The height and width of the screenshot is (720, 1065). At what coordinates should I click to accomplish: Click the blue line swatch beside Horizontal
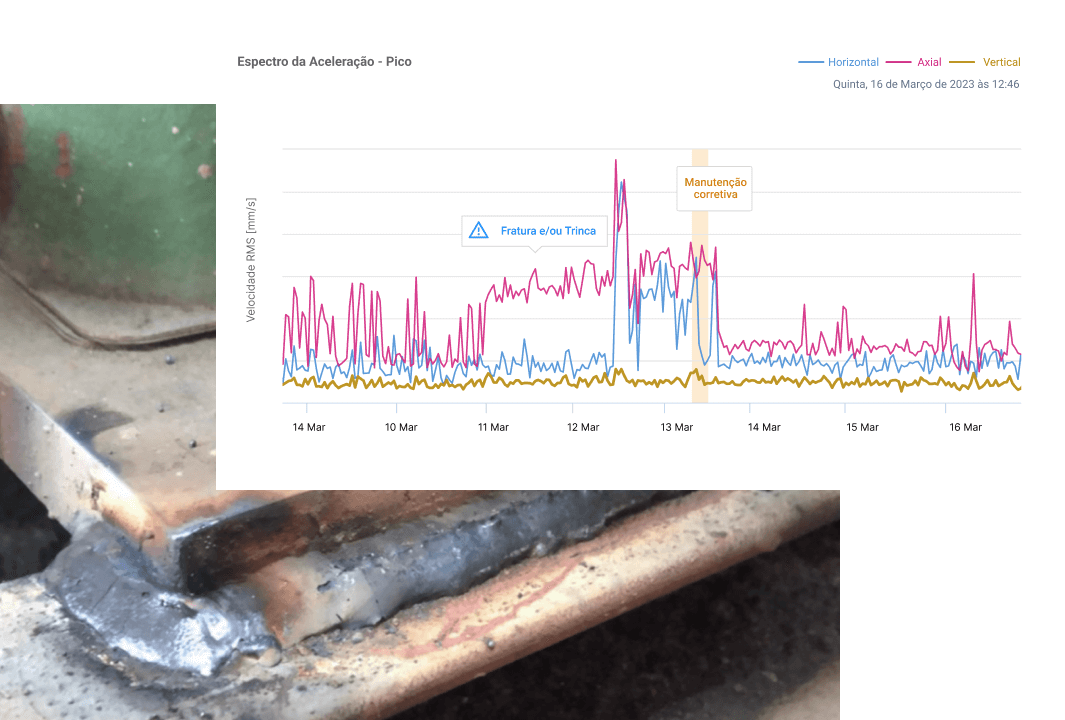(810, 62)
